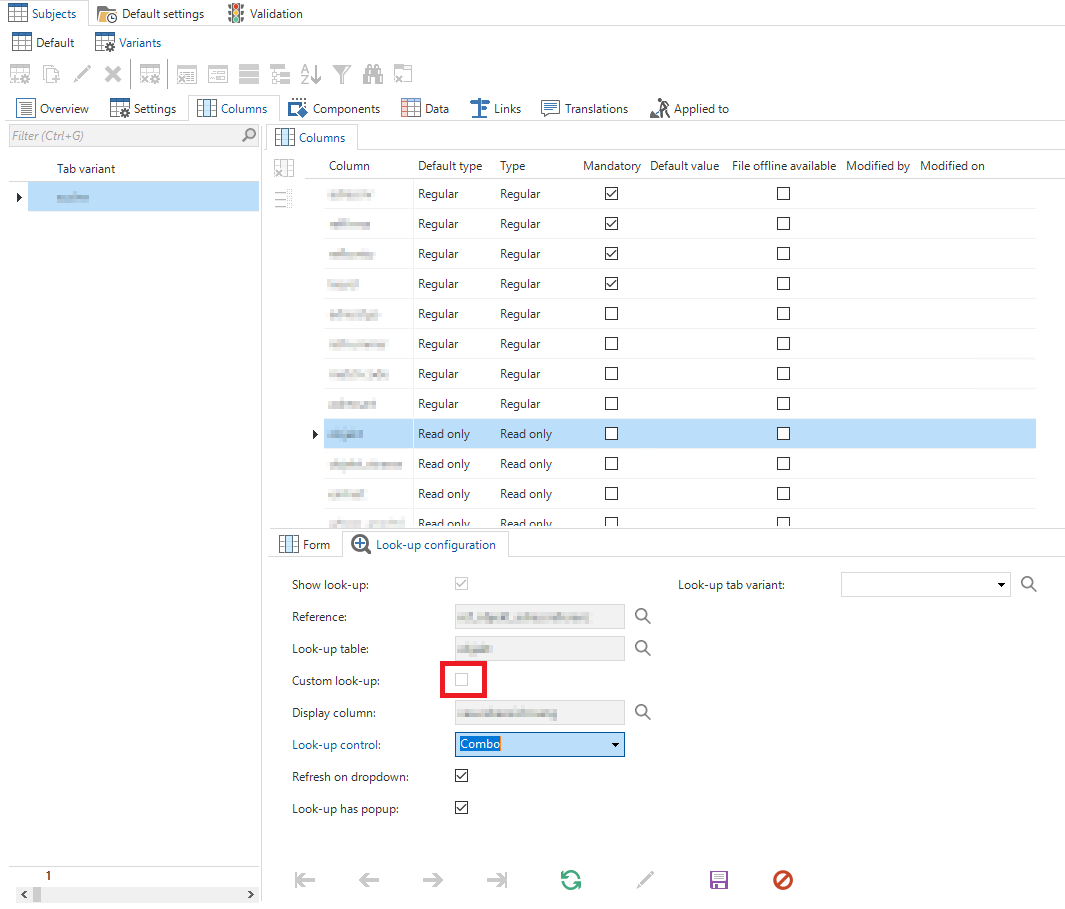Toggle File offline available in highlighted row
The width and height of the screenshot is (1065, 909).
(x=783, y=433)
